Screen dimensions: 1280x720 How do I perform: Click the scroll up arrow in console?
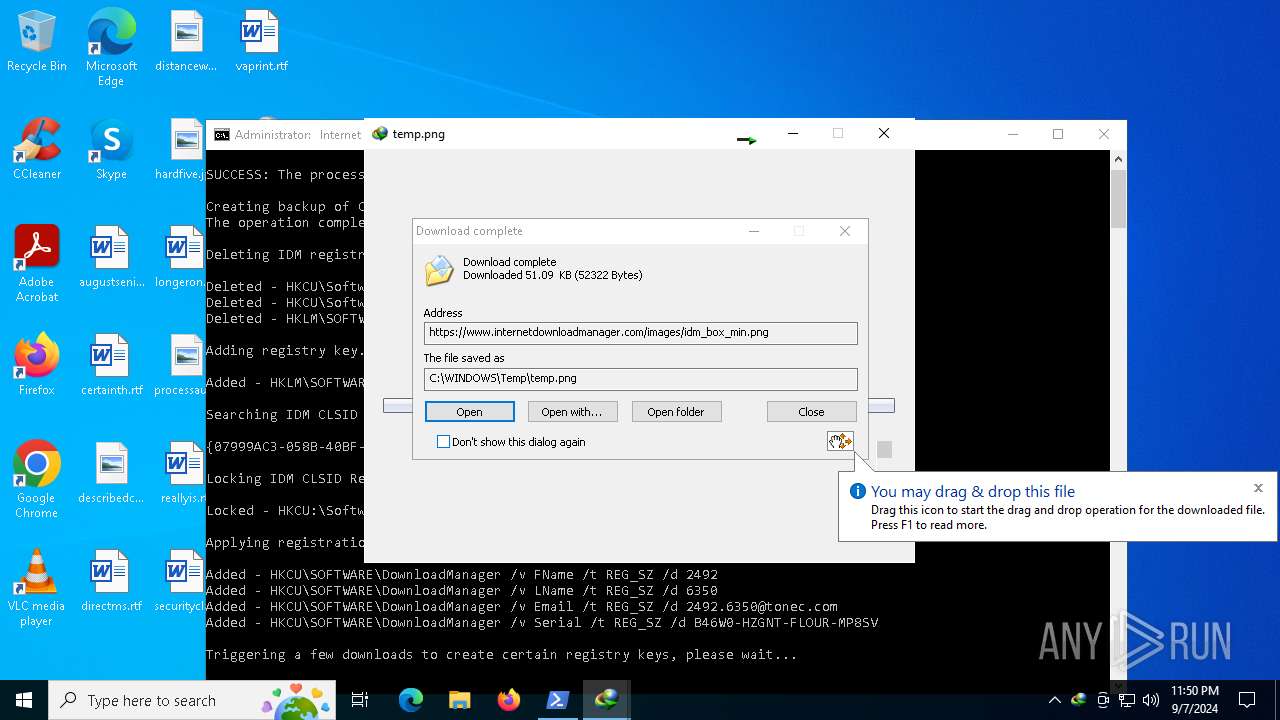[x=1119, y=159]
